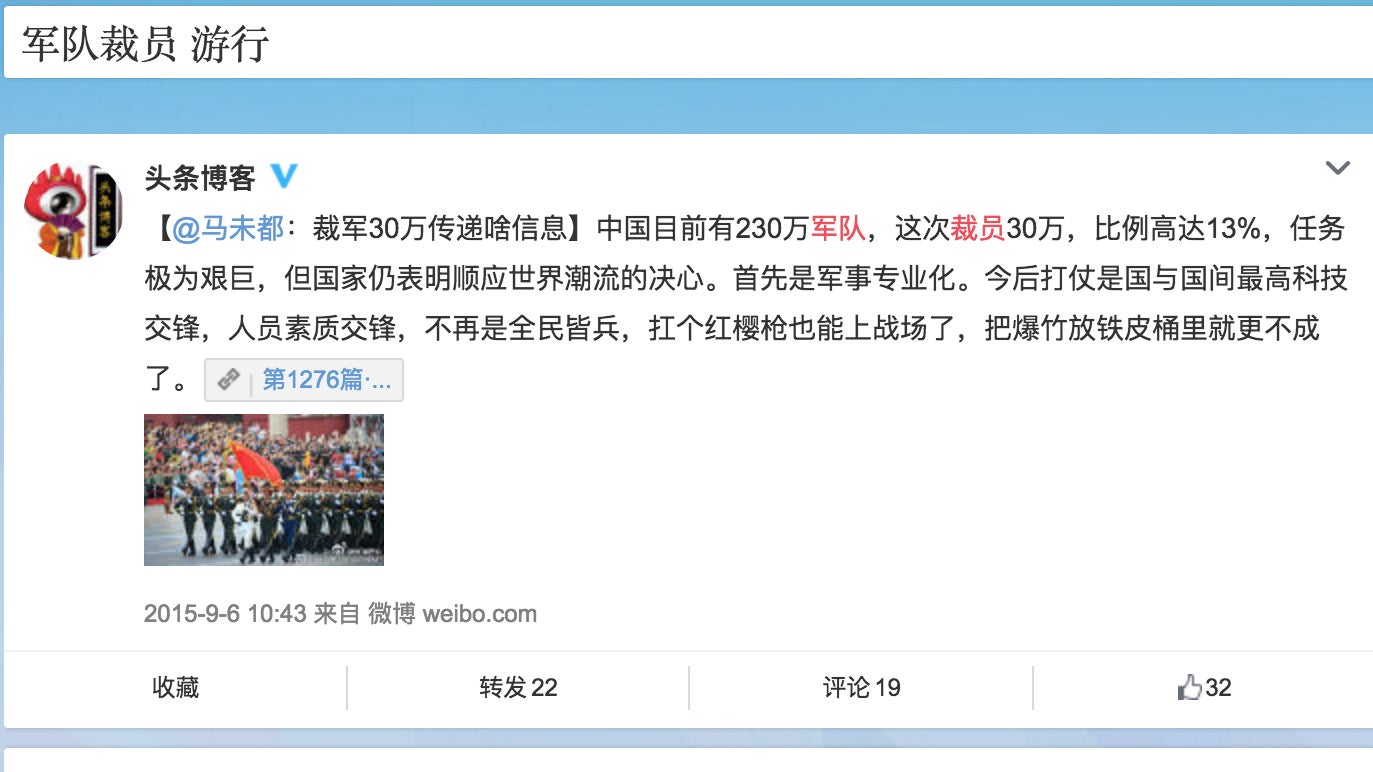Viewport: 1373px width, 772px height.
Task: Click 转发 22 to repost
Action: (518, 688)
